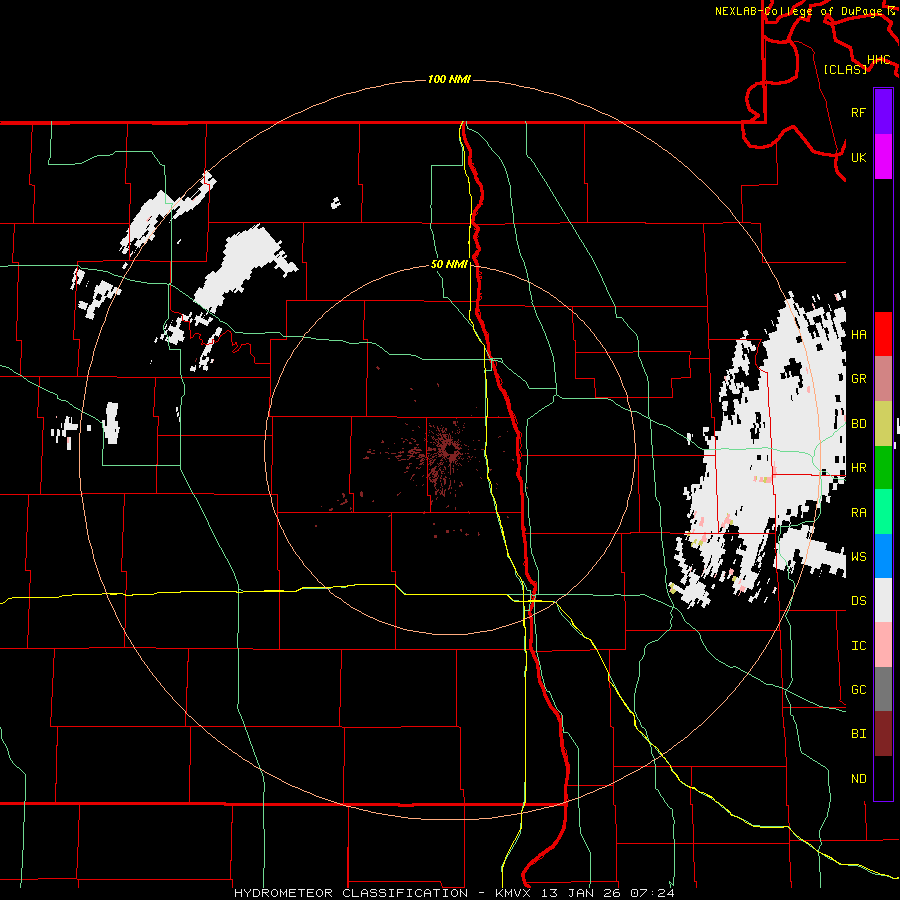Image resolution: width=900 pixels, height=900 pixels.
Task: Click the GR legend label
Action: pos(858,379)
